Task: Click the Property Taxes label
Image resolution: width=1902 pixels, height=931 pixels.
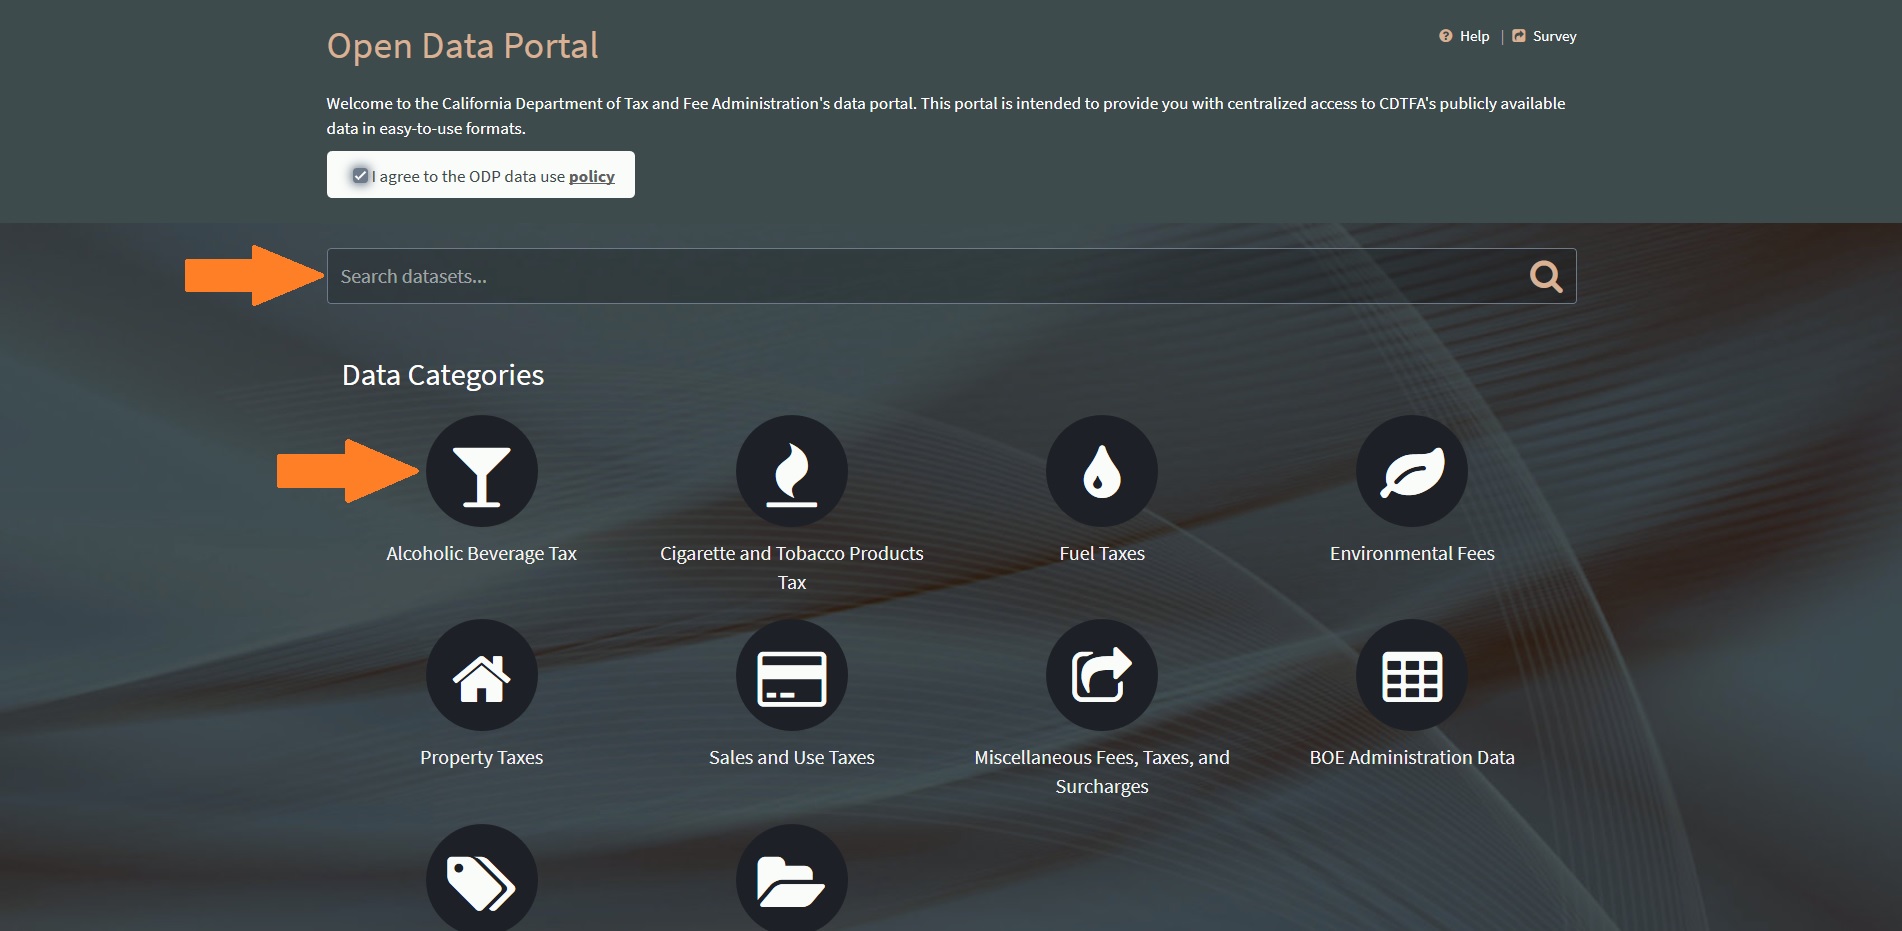Action: pyautogui.click(x=481, y=757)
